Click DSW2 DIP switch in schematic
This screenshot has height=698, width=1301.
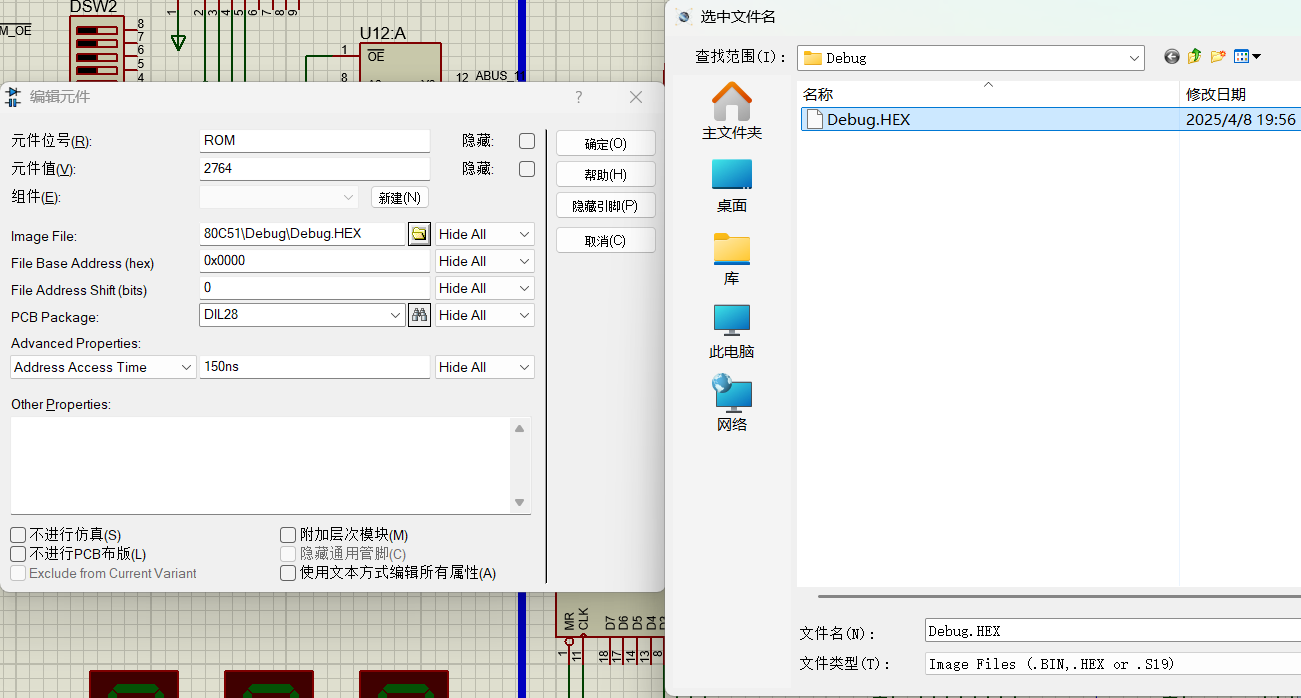pyautogui.click(x=95, y=50)
